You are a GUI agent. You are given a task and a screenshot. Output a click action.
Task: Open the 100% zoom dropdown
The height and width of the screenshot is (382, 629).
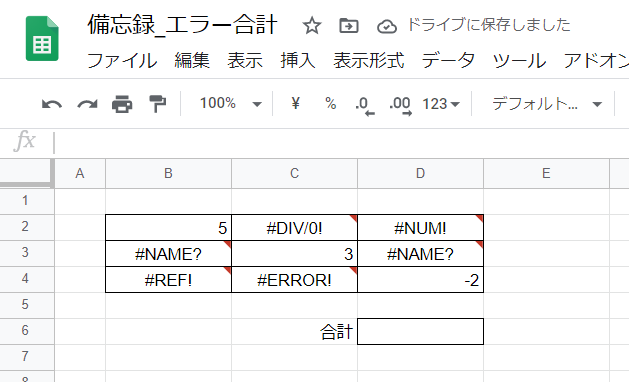click(x=231, y=104)
